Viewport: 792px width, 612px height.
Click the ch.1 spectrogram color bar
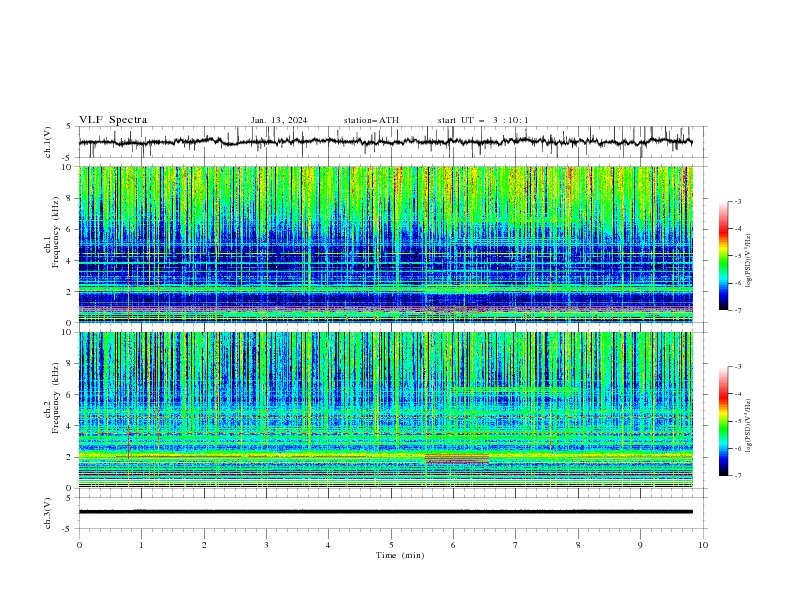click(x=724, y=256)
